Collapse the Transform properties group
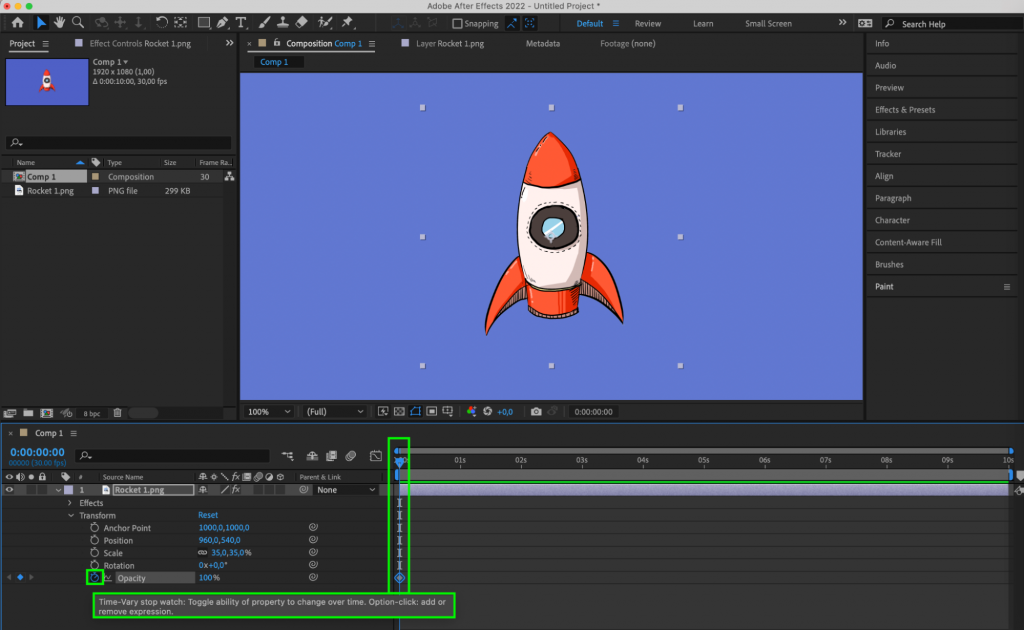Screen dimensions: 1024x630 (x=70, y=515)
